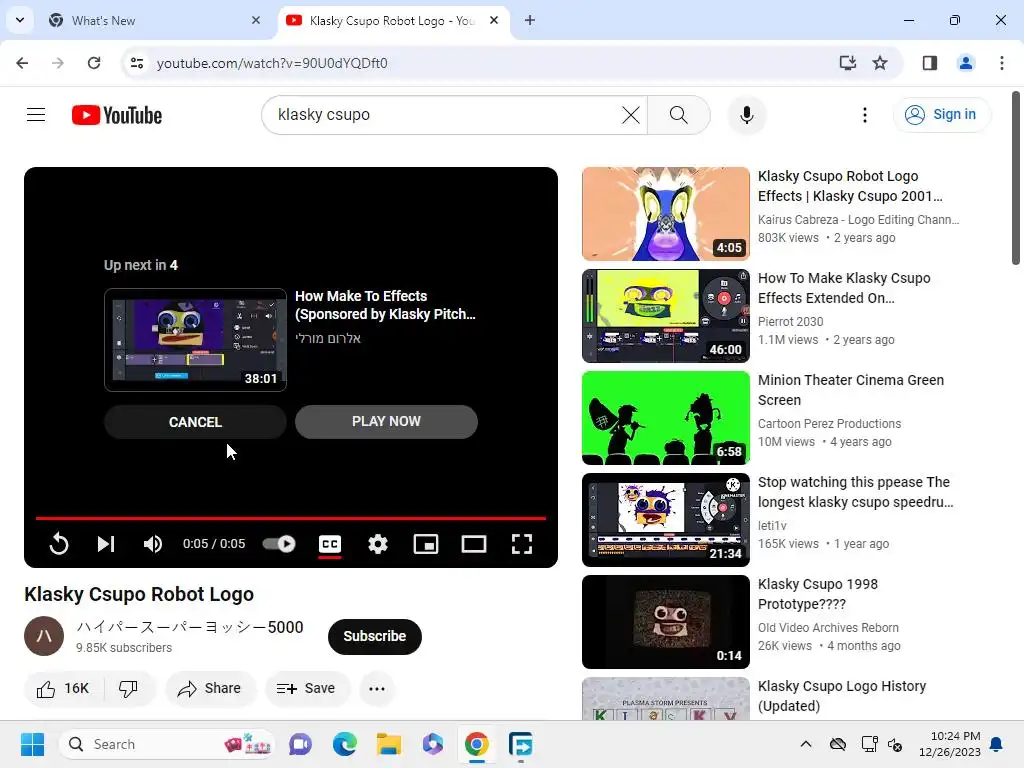Go to YouTube home via logo

pyautogui.click(x=117, y=115)
